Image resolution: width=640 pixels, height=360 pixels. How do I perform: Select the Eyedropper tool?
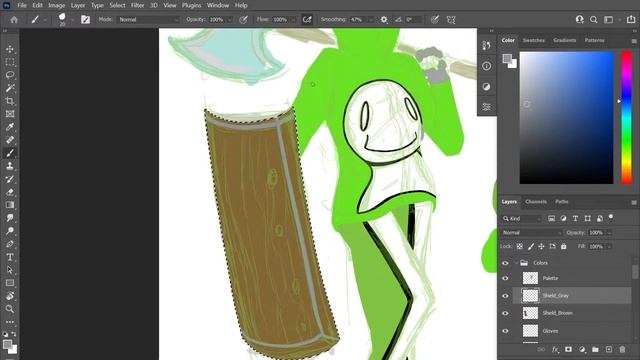pos(10,127)
